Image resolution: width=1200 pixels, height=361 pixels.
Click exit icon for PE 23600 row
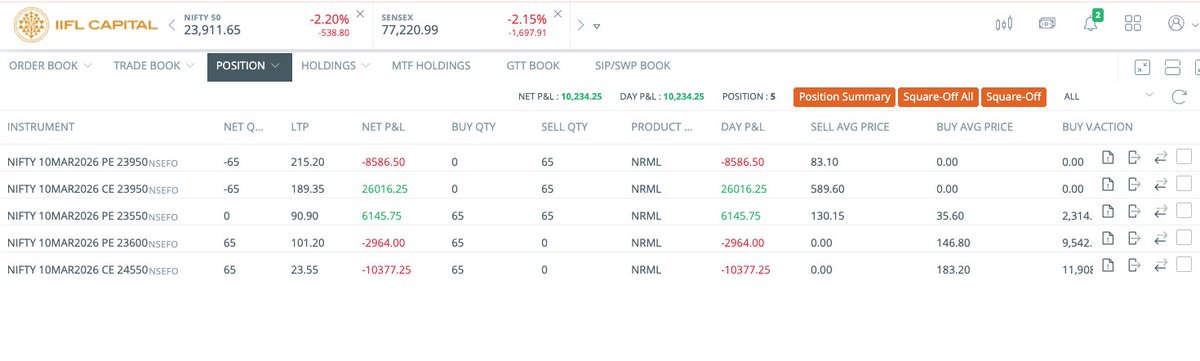pos(1134,237)
